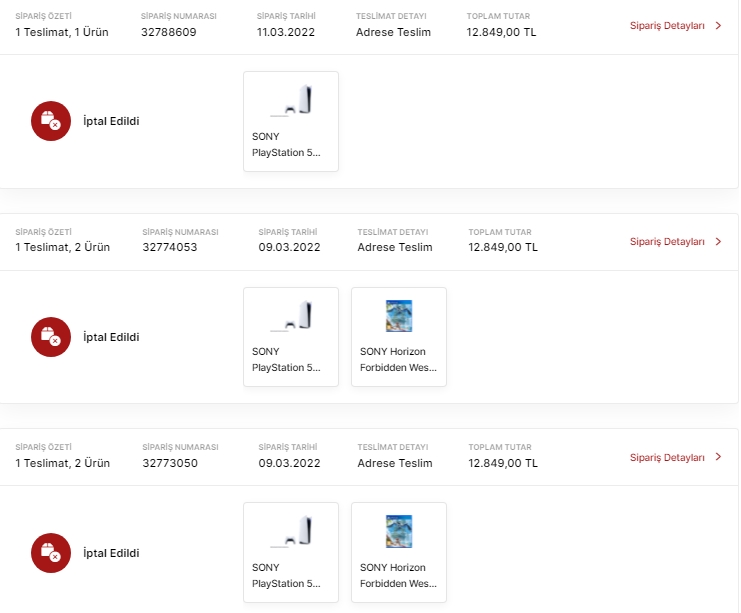The height and width of the screenshot is (613, 741).
Task: Click the cancelled status icon of order 32788609
Action: (50, 121)
